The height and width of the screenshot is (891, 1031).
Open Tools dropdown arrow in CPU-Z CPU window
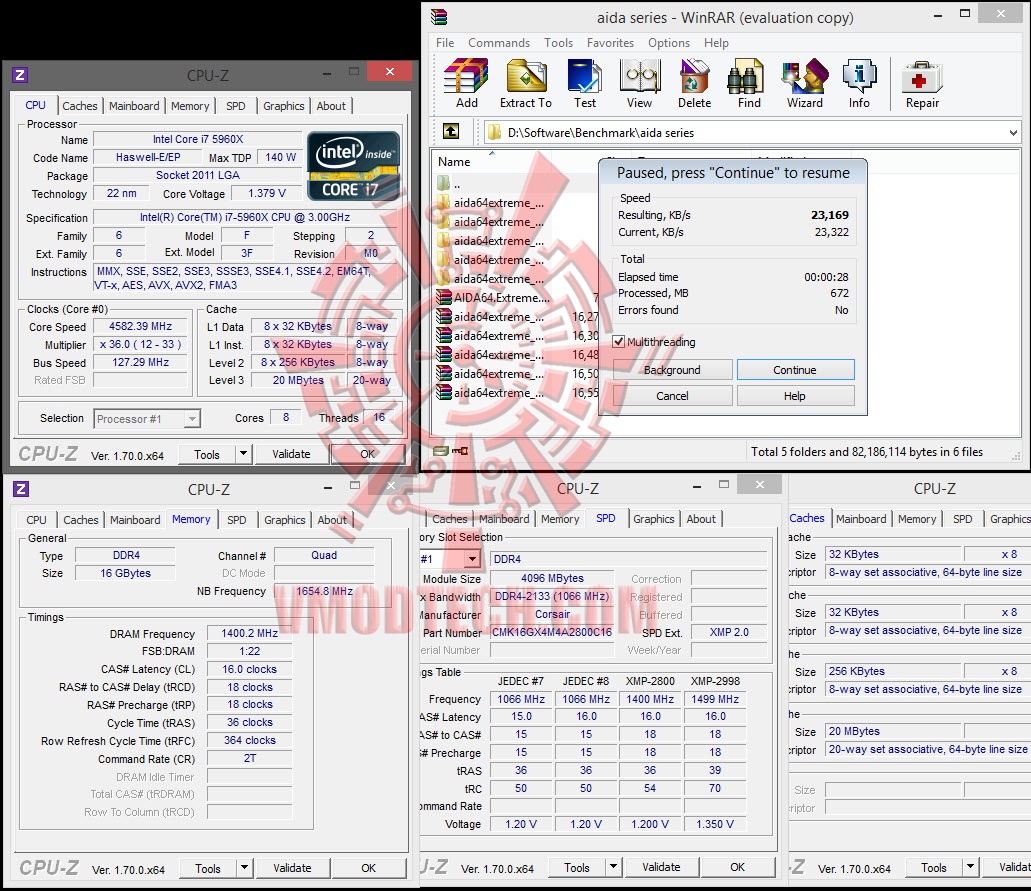pyautogui.click(x=243, y=454)
